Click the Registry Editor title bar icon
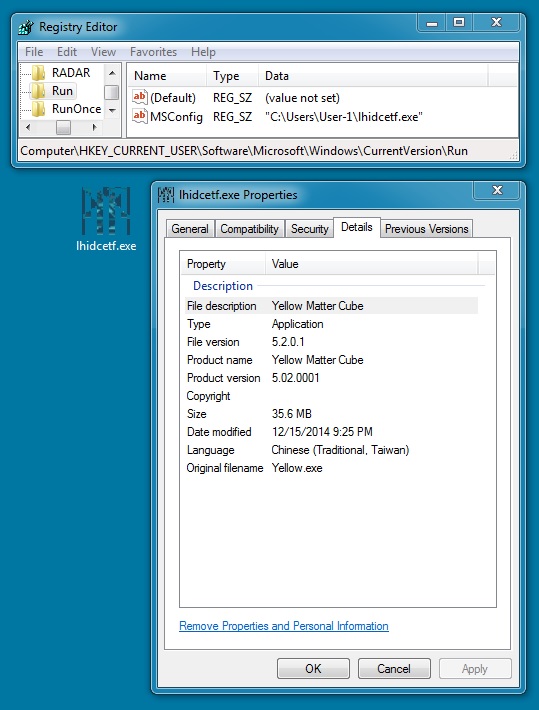The image size is (539, 710). pyautogui.click(x=26, y=27)
